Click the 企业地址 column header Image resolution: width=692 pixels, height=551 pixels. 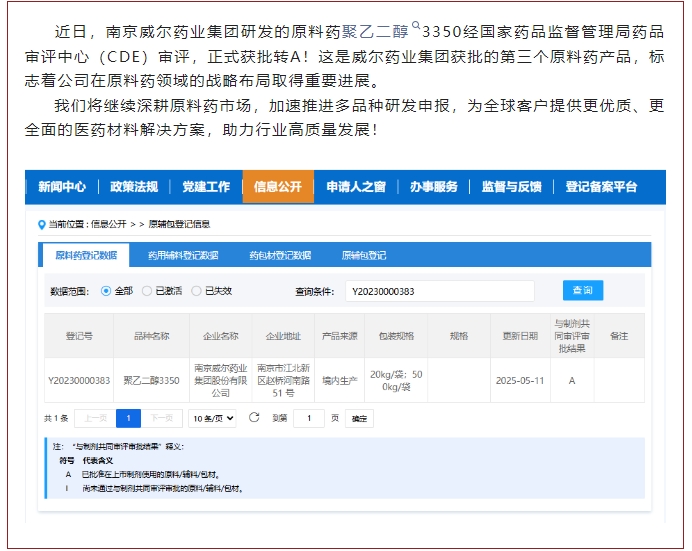(283, 336)
